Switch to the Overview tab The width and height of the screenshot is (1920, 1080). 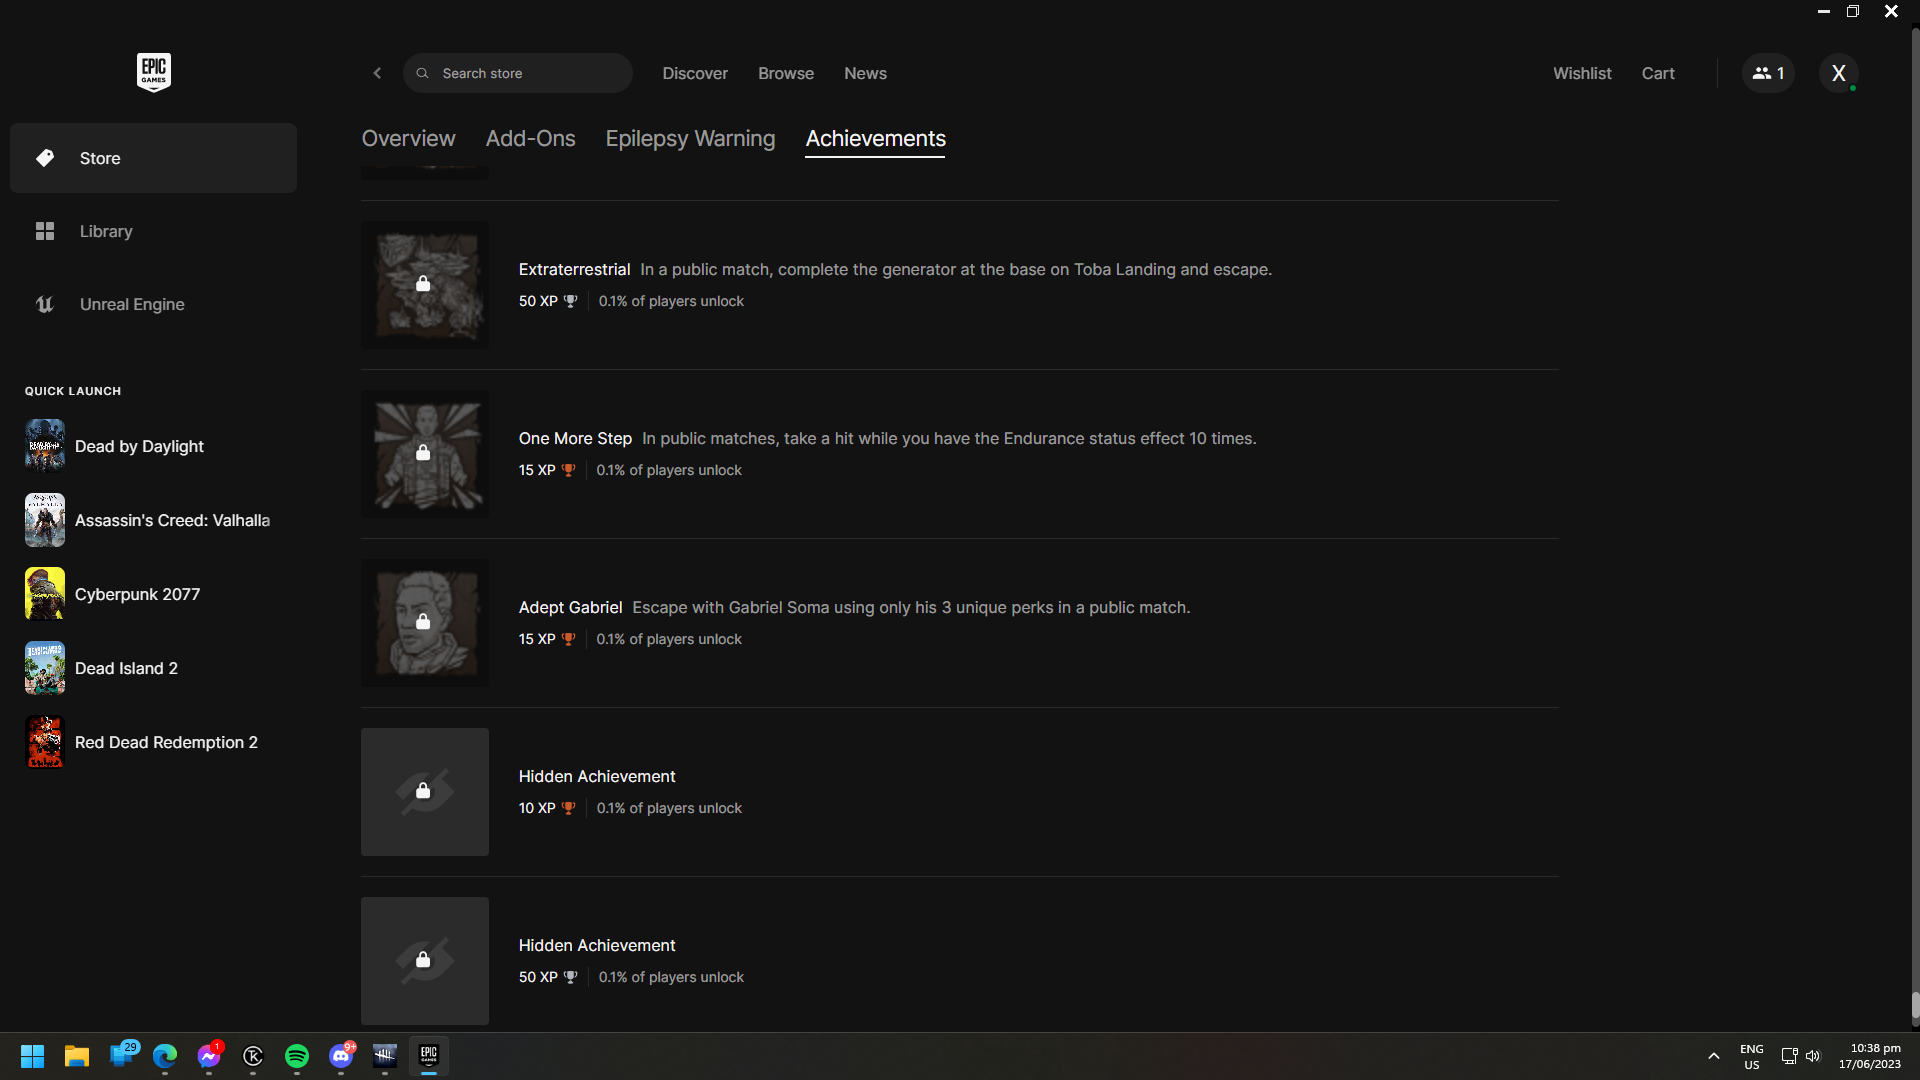[408, 139]
